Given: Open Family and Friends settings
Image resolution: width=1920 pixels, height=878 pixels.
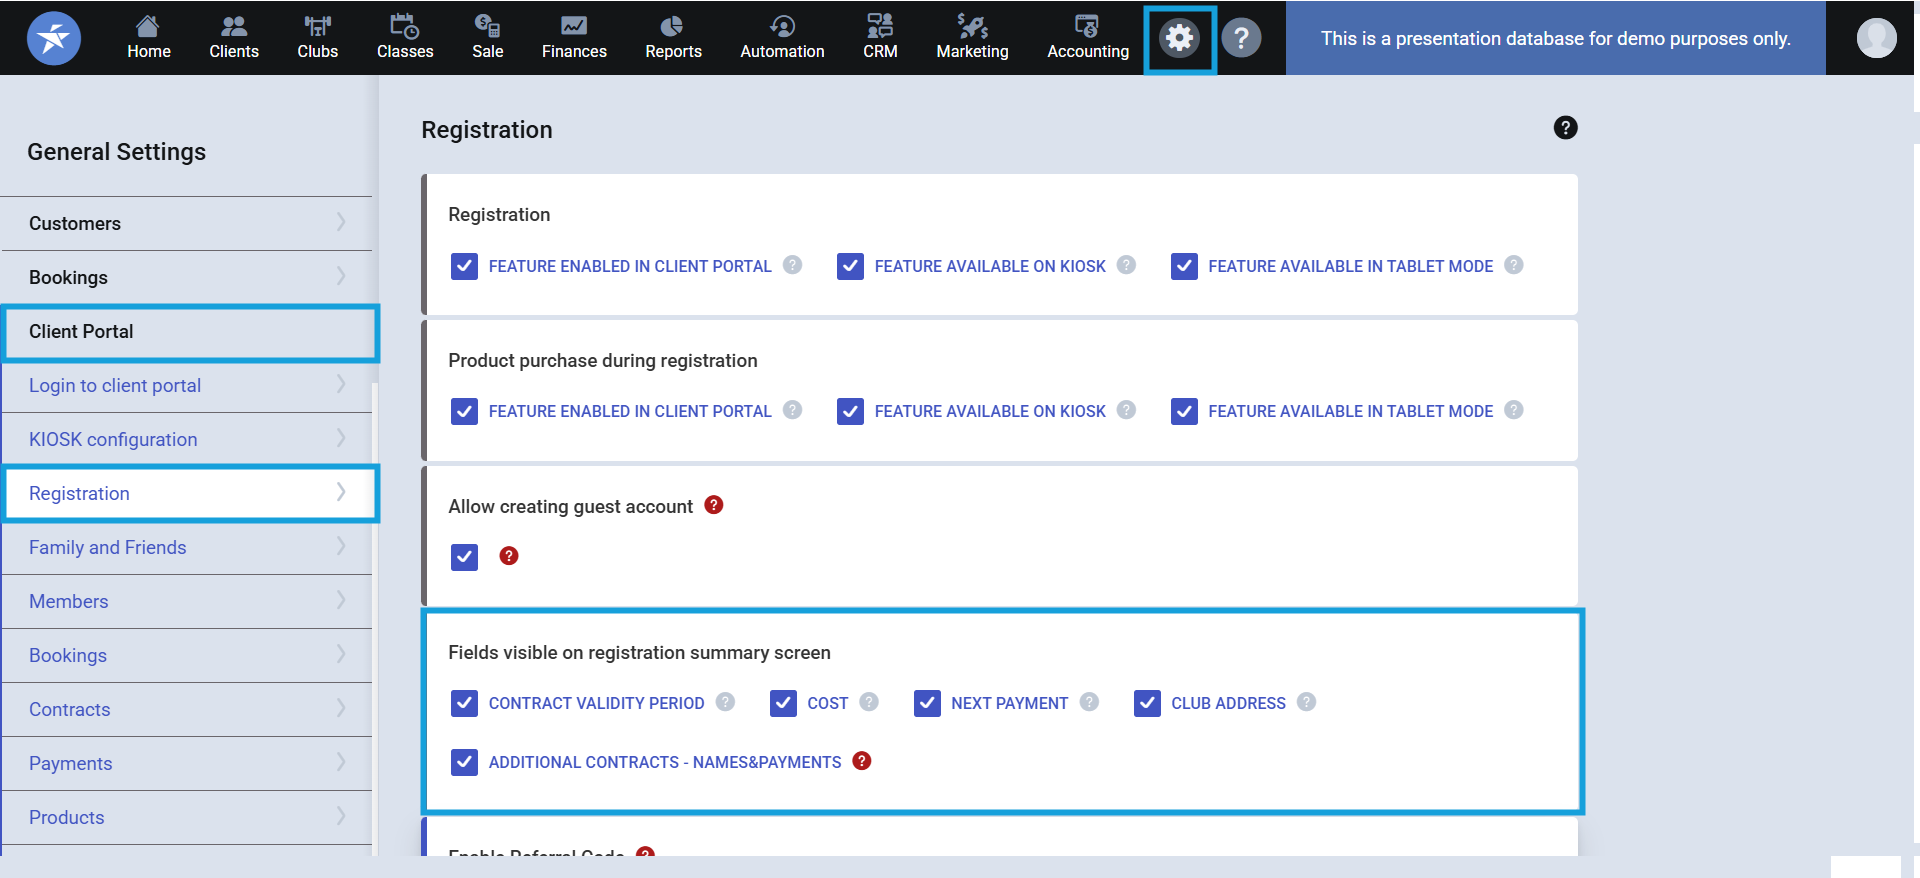Looking at the screenshot, I should coord(187,547).
